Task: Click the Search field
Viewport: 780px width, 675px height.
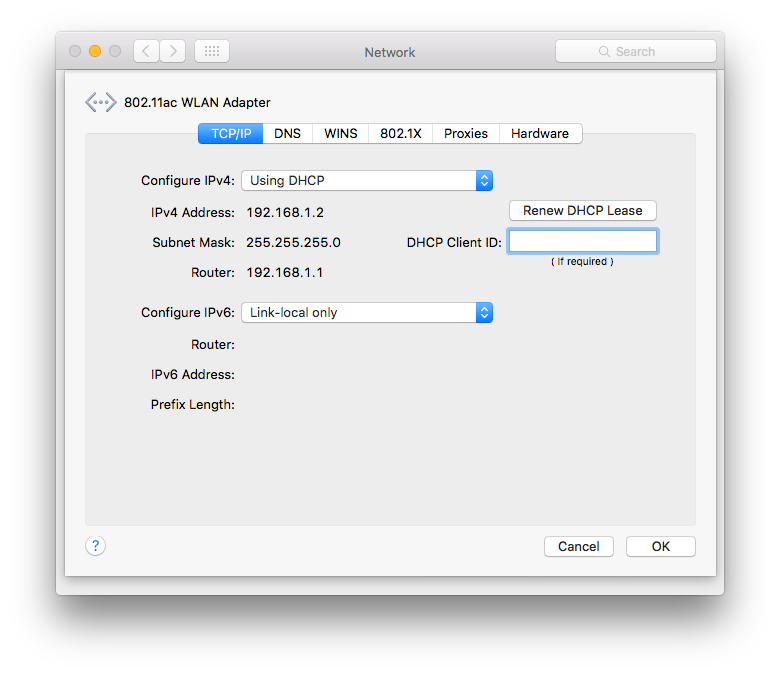Action: [x=636, y=51]
